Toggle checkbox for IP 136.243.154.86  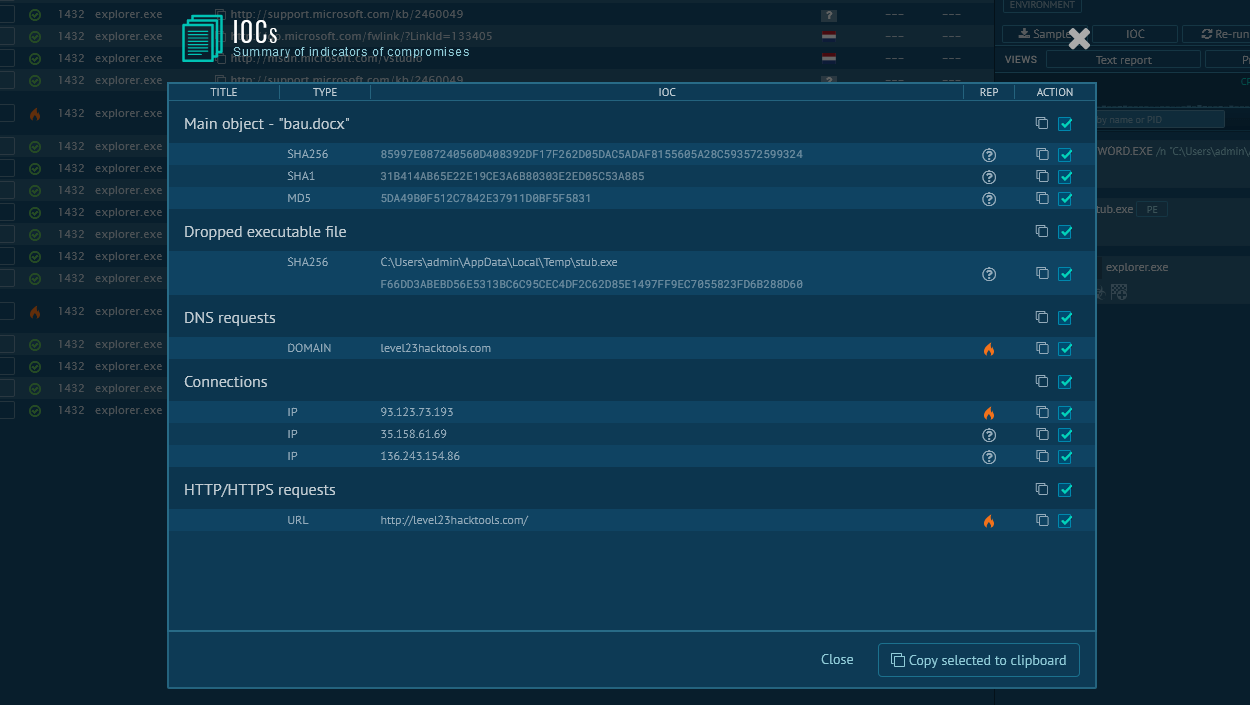1065,457
